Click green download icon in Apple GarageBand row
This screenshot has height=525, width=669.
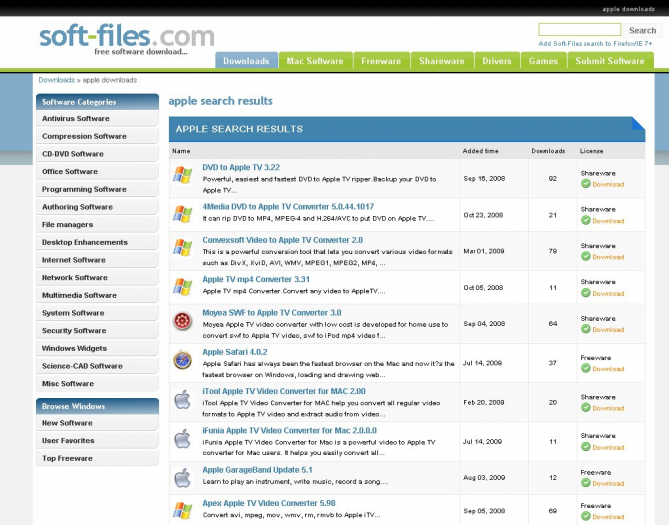(x=586, y=483)
